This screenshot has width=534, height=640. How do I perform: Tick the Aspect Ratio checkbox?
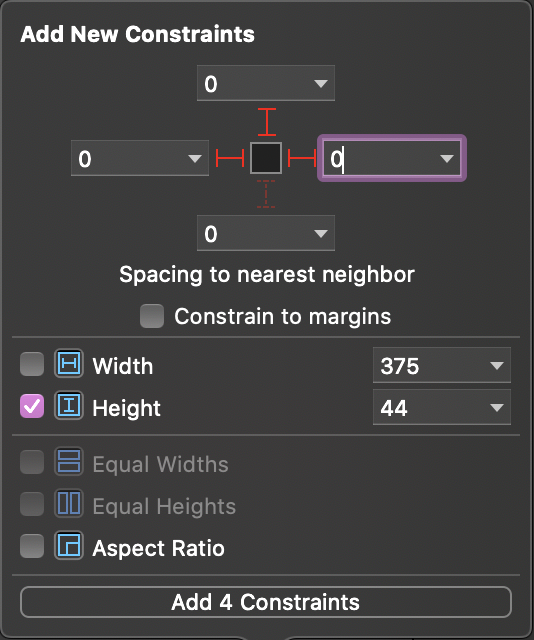32,546
